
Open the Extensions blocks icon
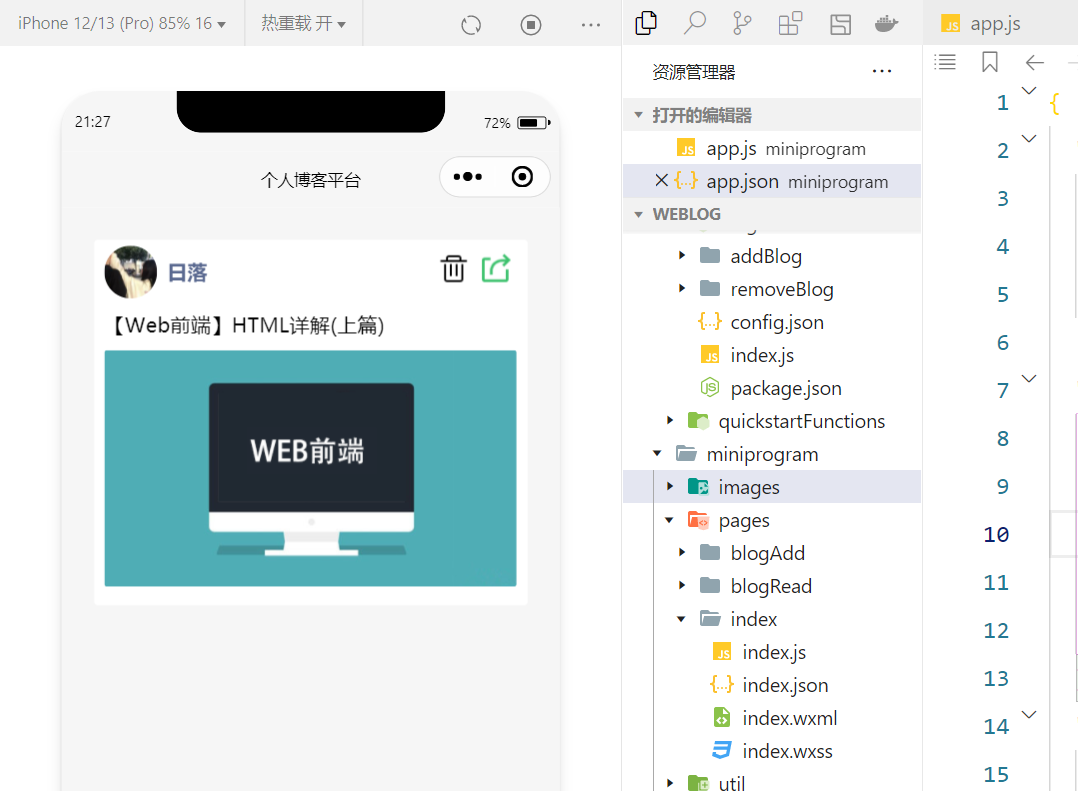pyautogui.click(x=790, y=24)
